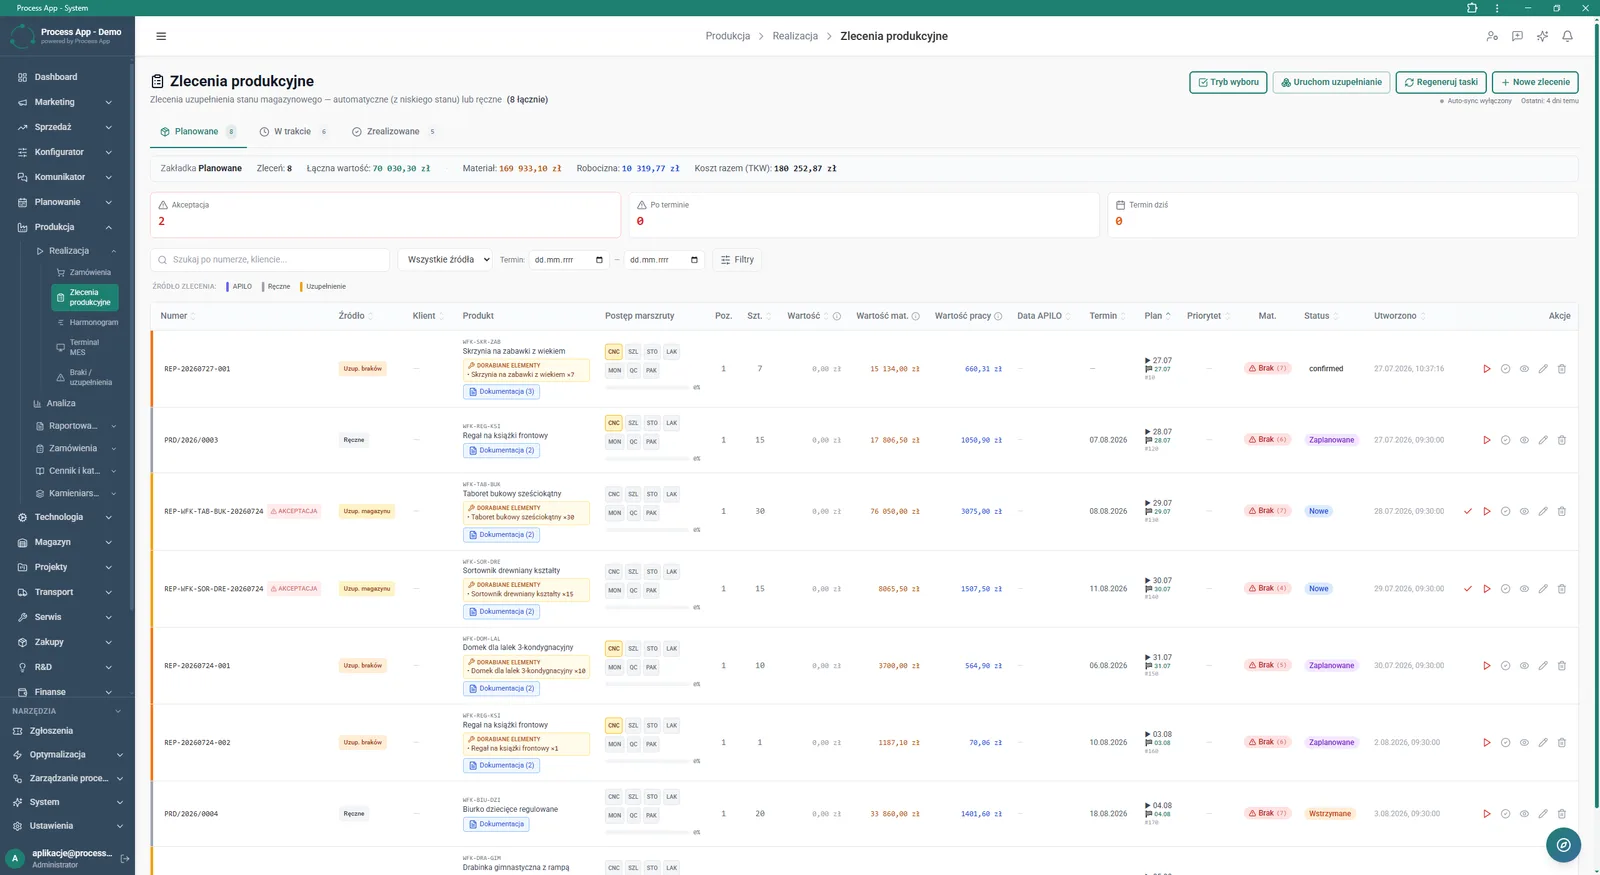Open the three-dot menu in the title bar

[x=1497, y=8]
